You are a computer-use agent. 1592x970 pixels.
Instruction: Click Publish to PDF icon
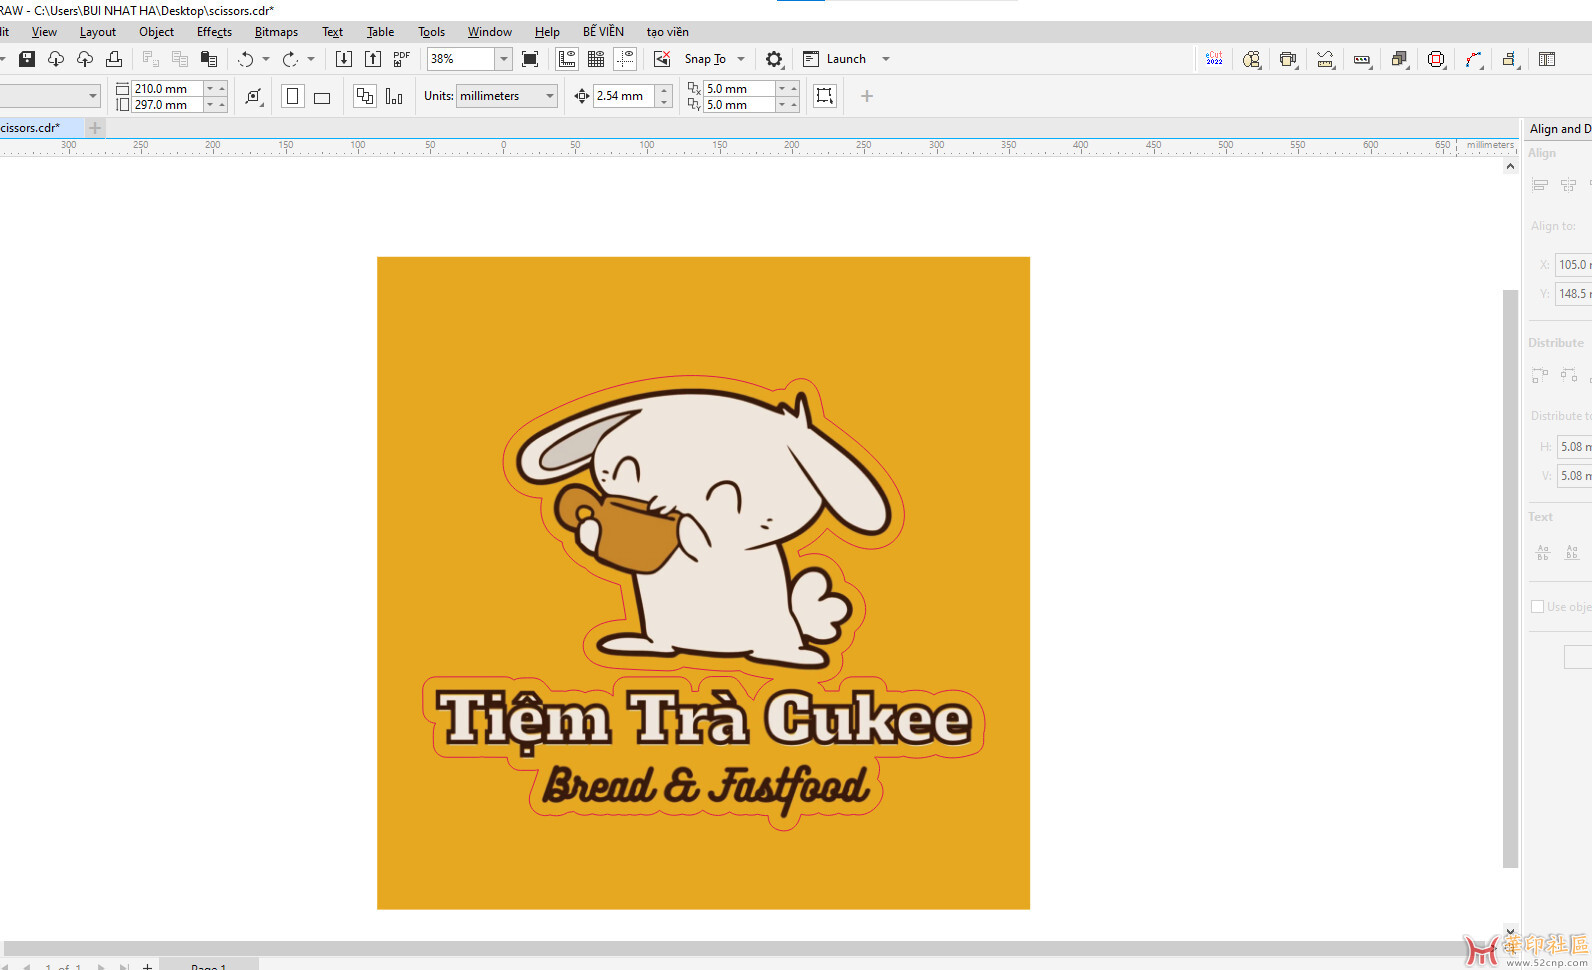coord(402,59)
